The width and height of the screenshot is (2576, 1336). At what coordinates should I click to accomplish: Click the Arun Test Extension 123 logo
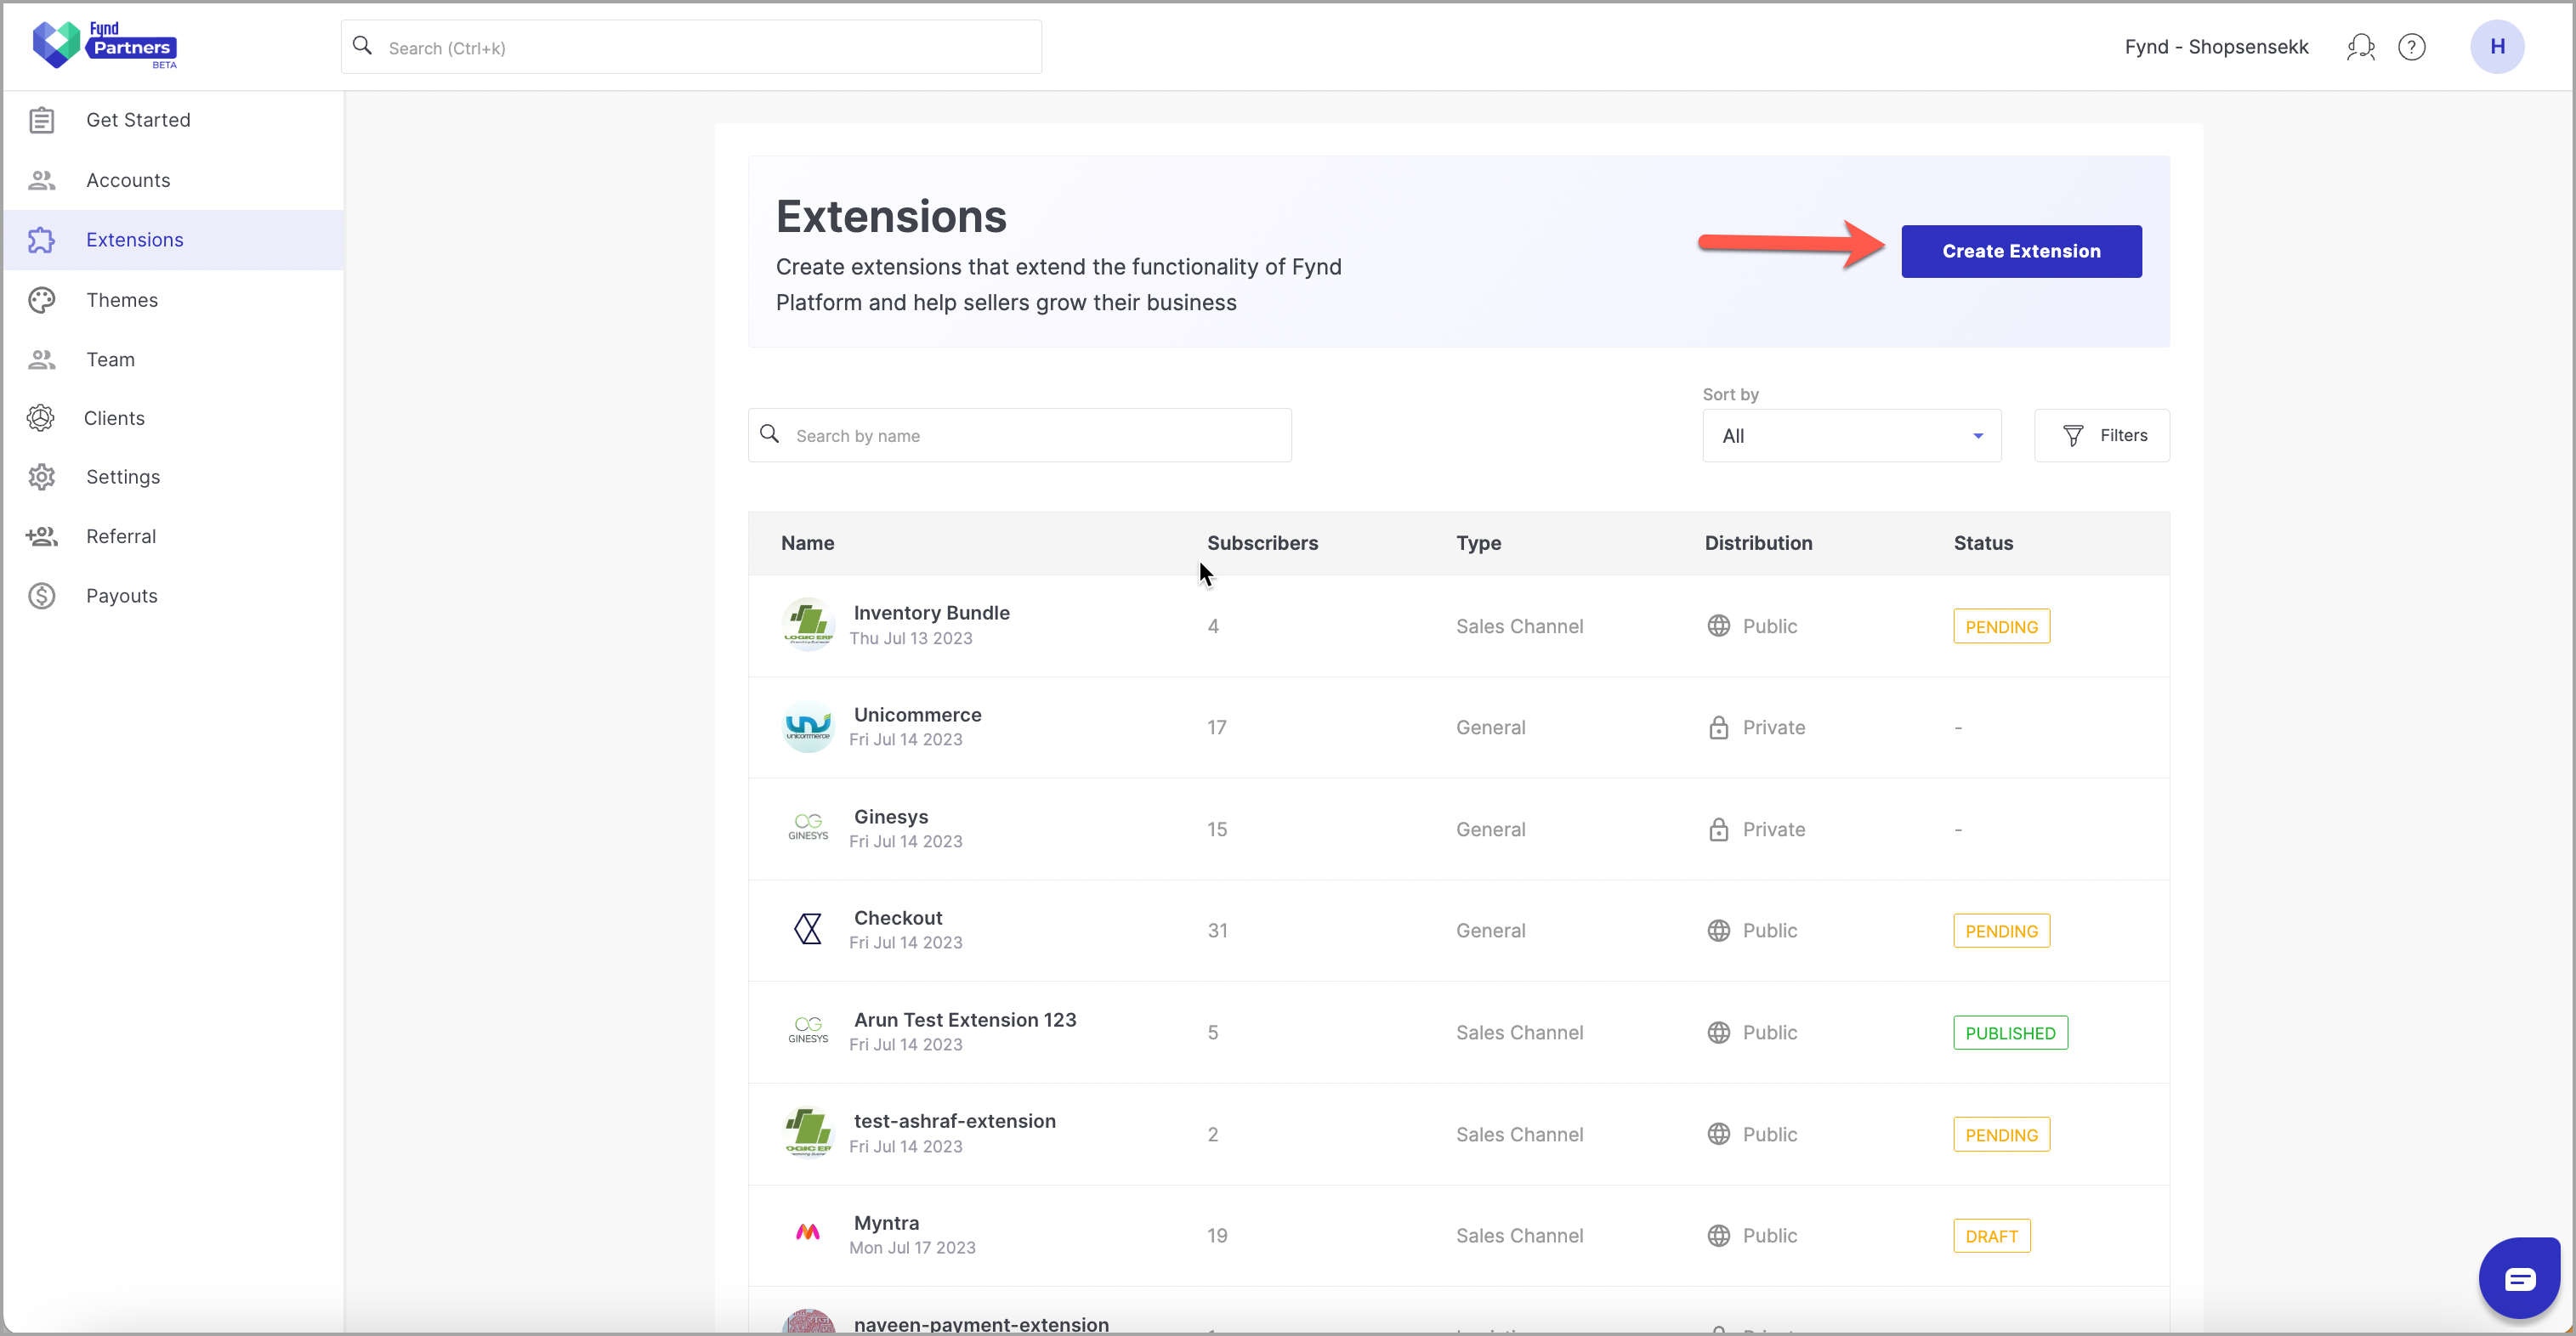click(808, 1031)
